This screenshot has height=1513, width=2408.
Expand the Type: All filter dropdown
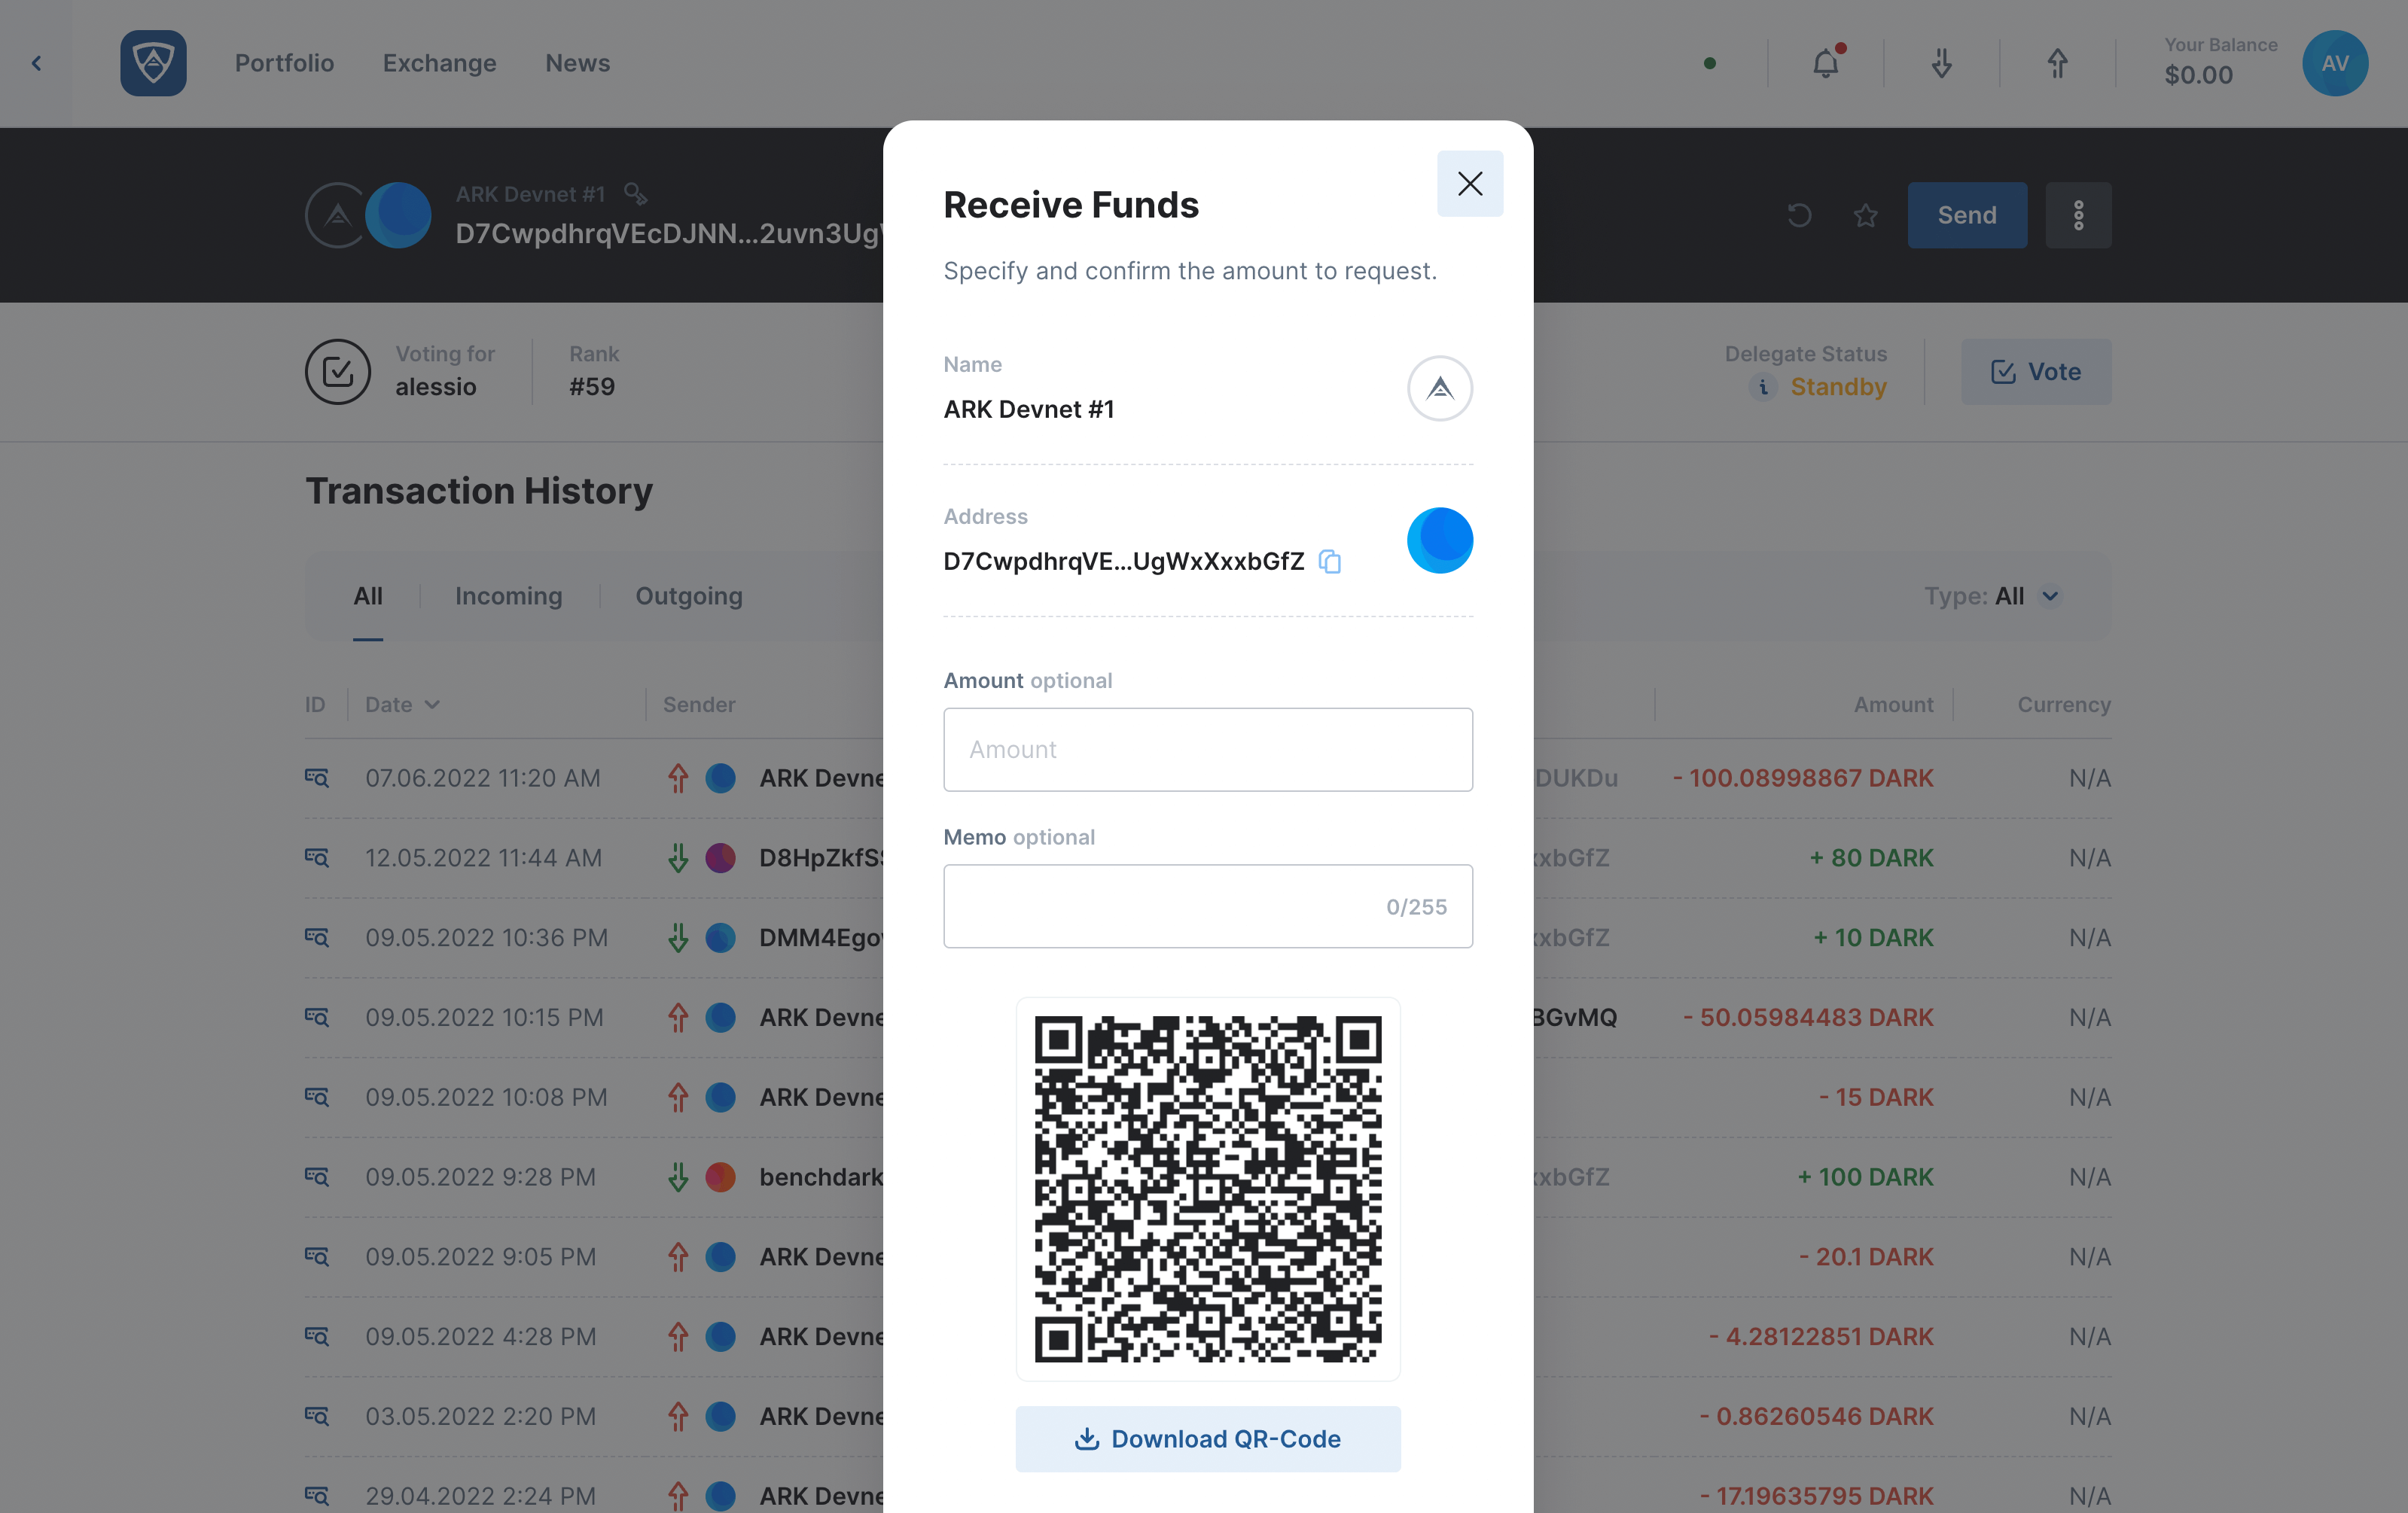(x=1992, y=596)
